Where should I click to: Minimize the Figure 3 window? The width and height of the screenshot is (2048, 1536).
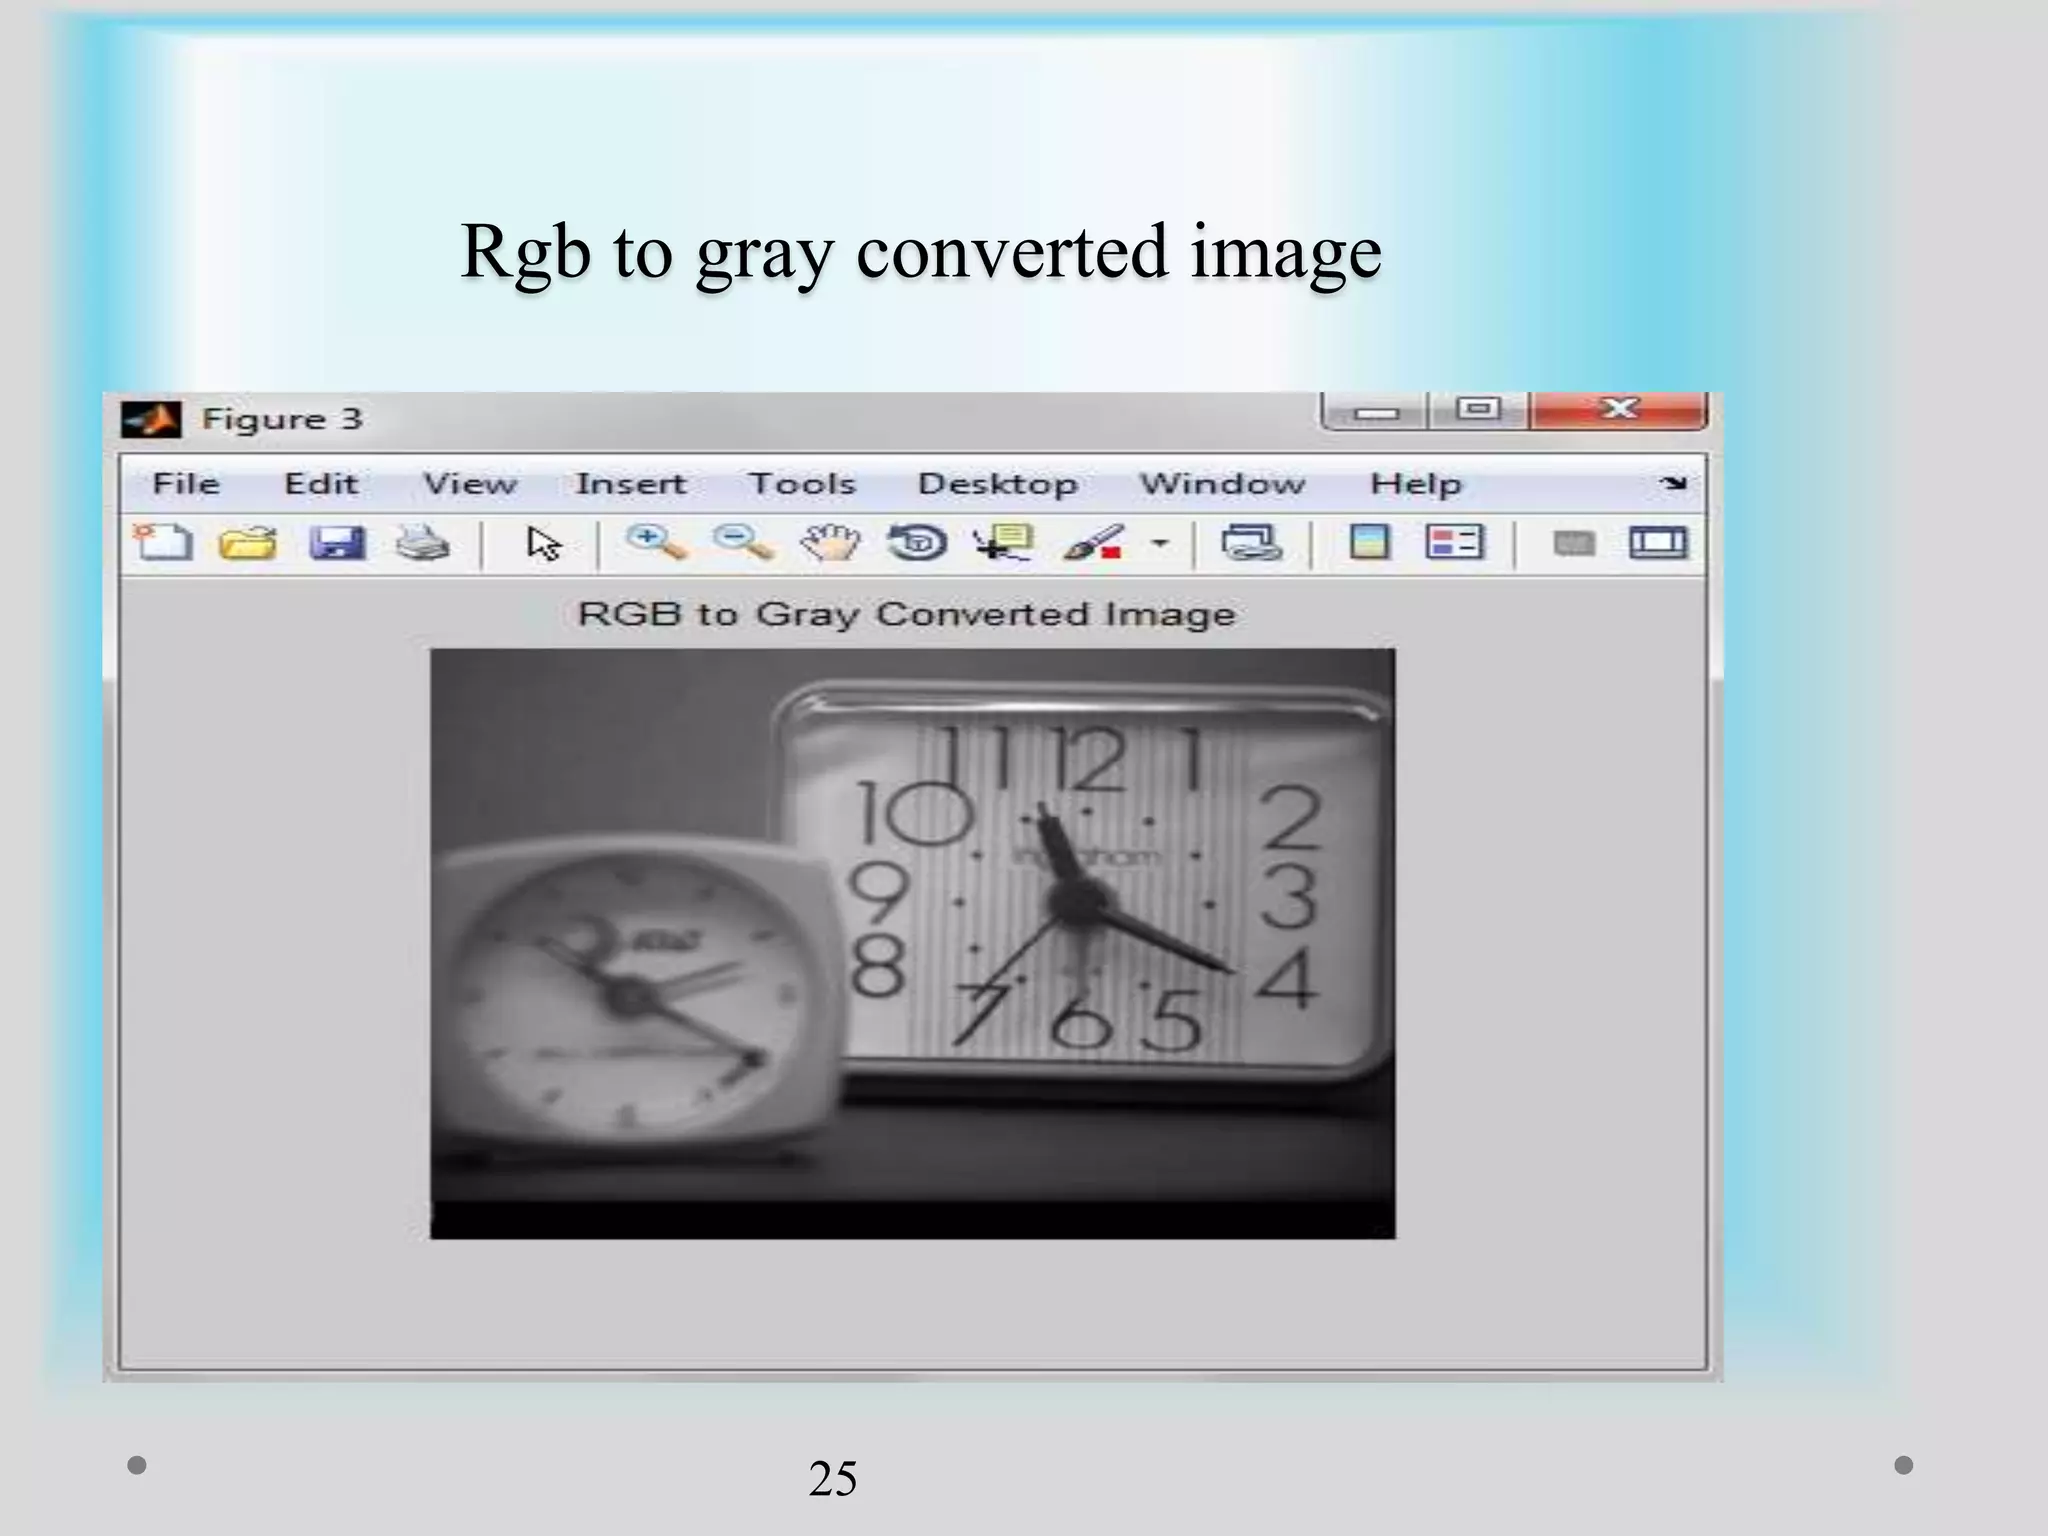click(1376, 411)
